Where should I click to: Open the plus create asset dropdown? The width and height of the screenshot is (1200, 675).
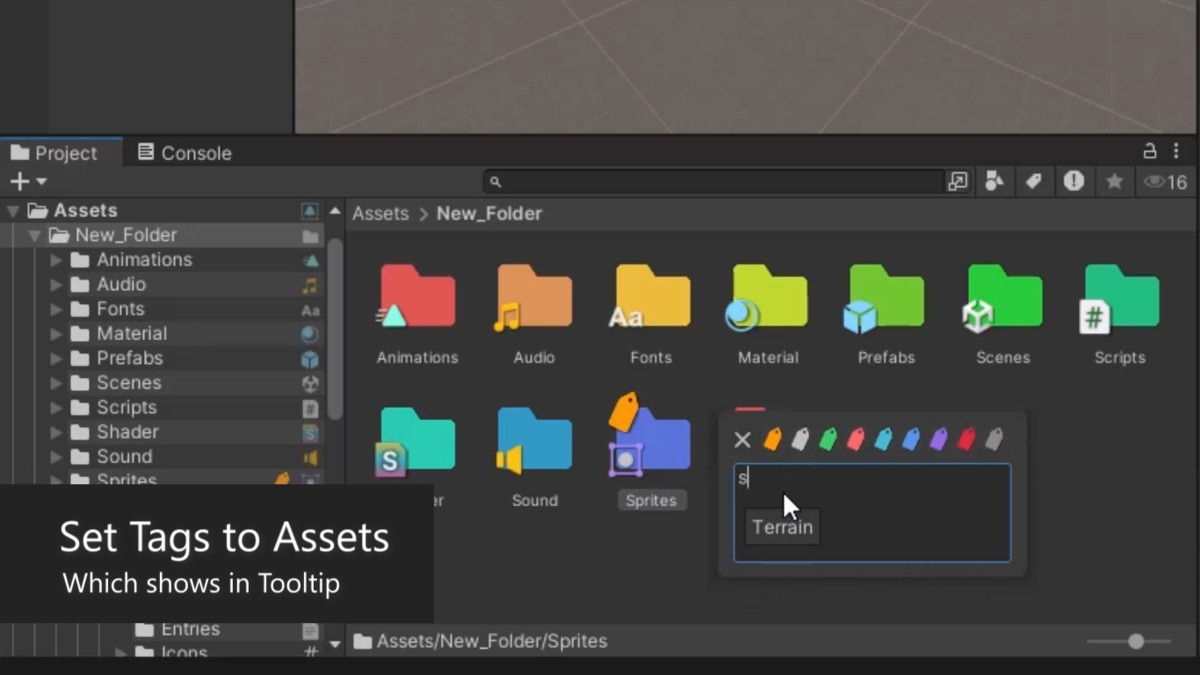pos(28,181)
